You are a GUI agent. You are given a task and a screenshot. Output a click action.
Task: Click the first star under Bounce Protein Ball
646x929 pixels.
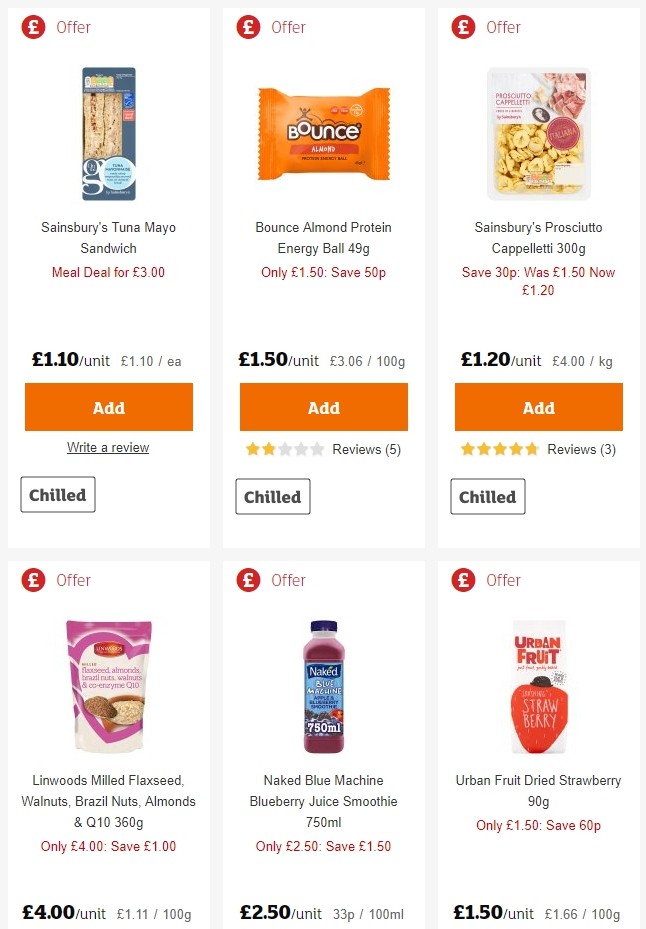click(253, 449)
